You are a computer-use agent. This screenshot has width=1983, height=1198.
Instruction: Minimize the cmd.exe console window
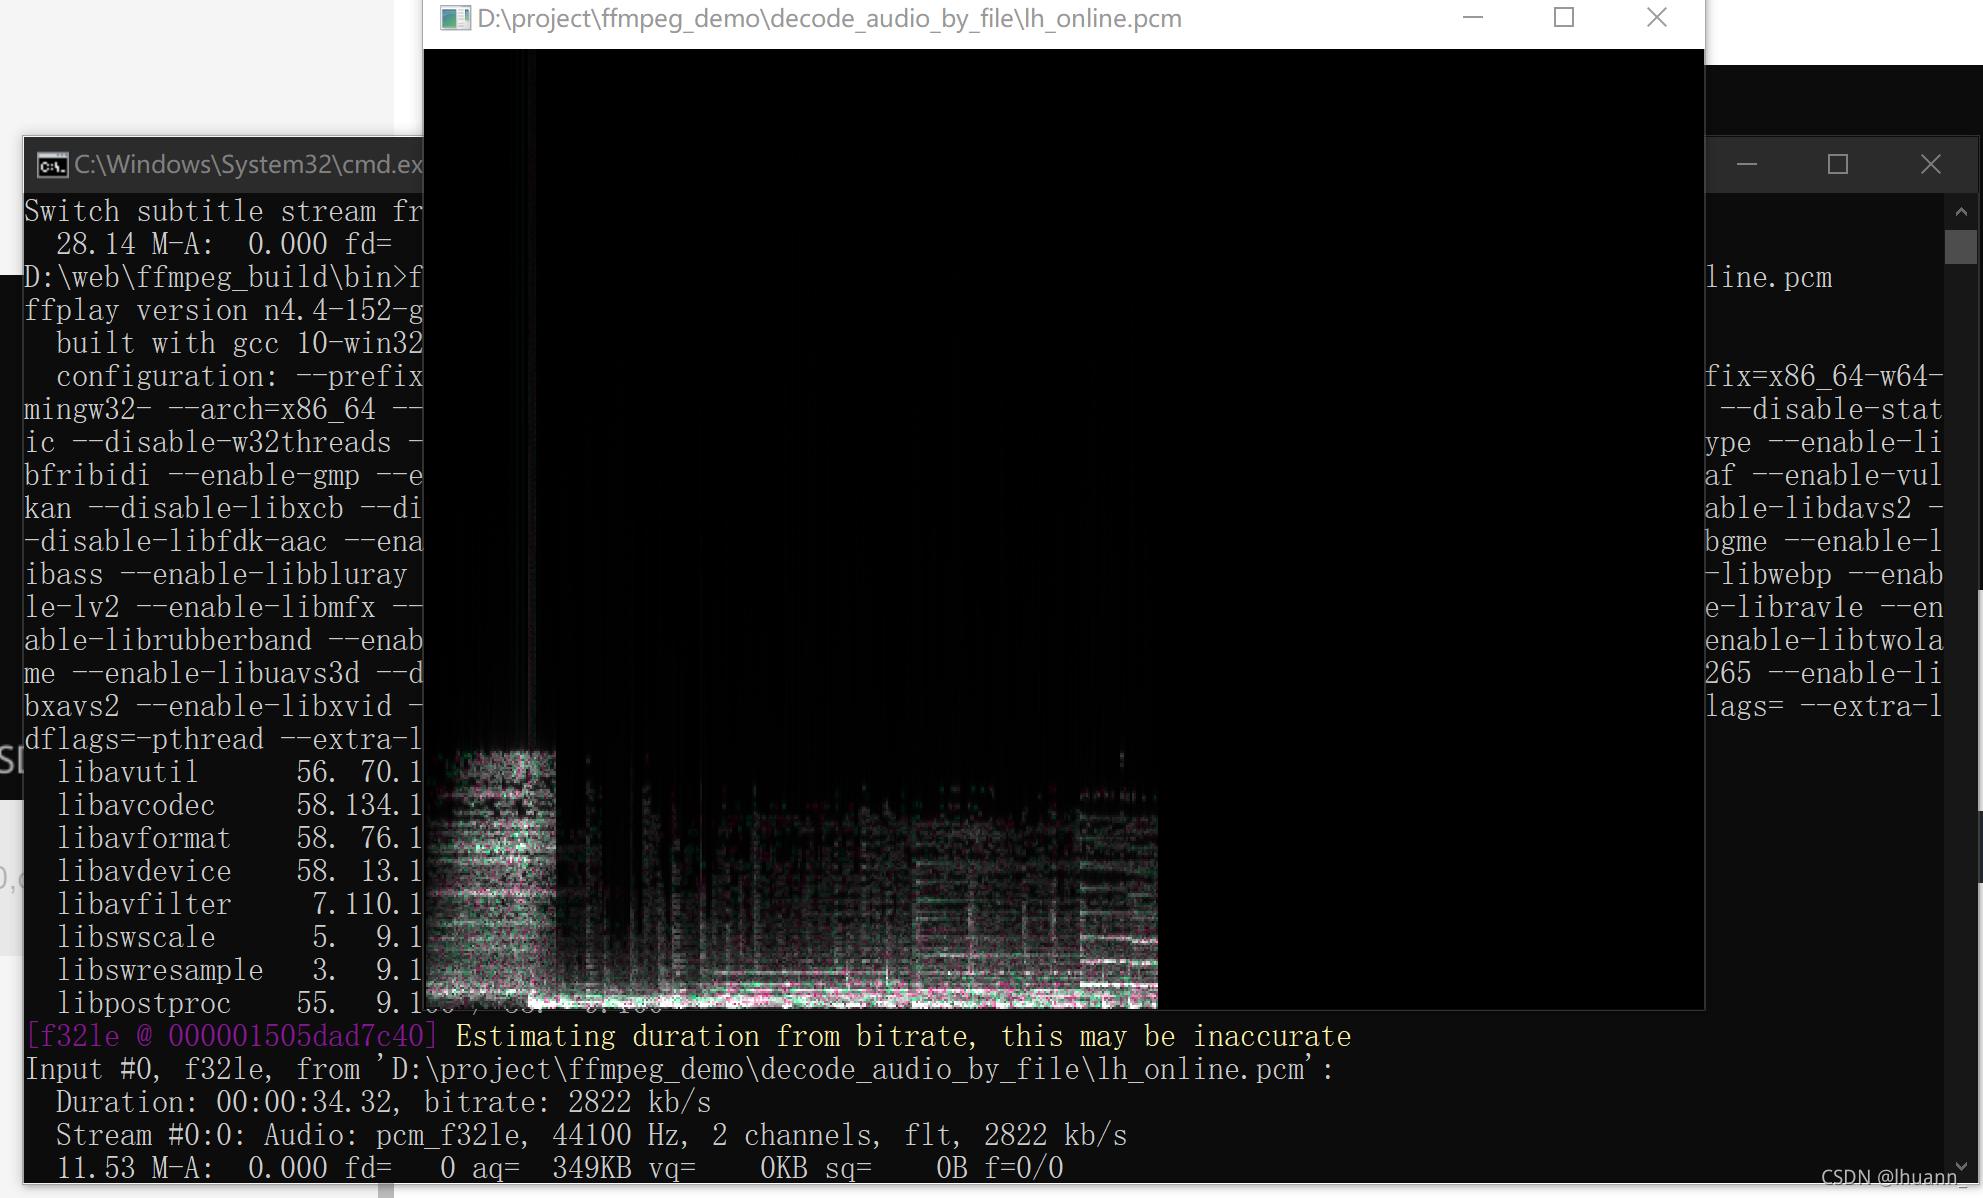coord(1747,165)
